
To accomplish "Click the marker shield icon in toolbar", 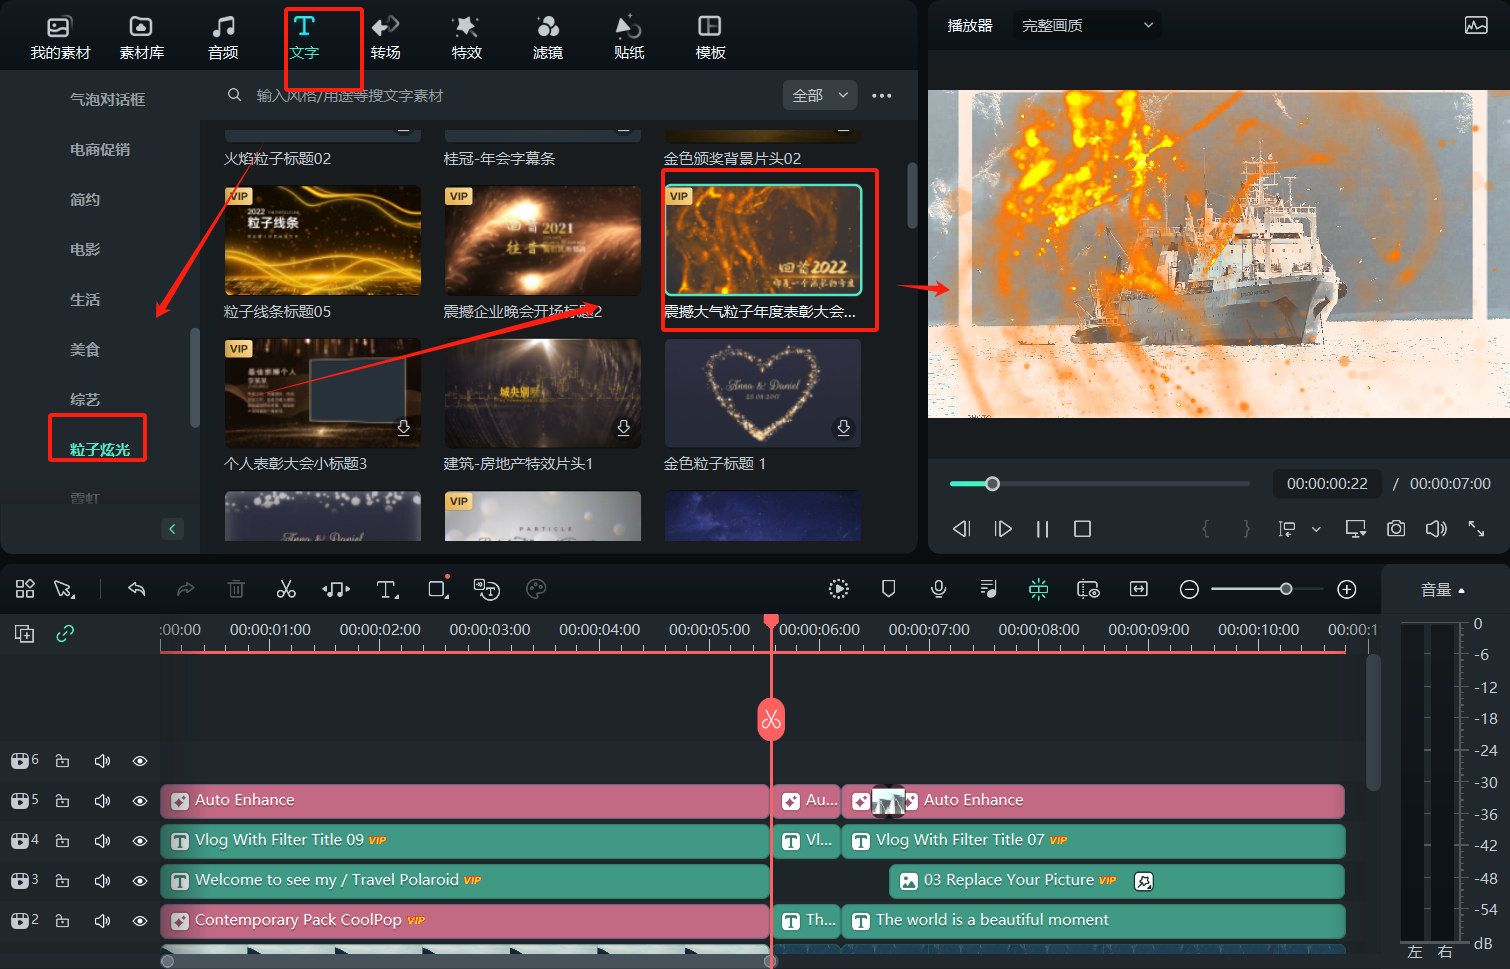I will (888, 589).
